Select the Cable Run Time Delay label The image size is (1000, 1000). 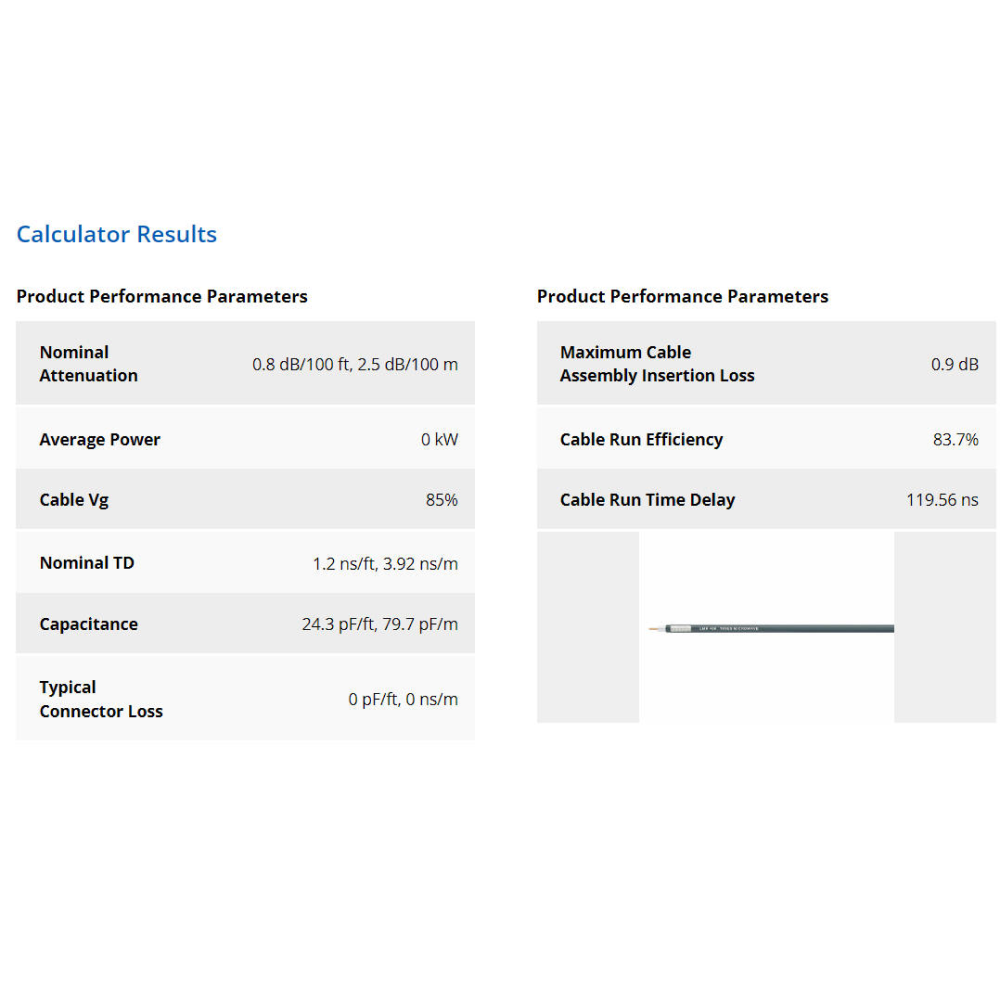pos(647,500)
